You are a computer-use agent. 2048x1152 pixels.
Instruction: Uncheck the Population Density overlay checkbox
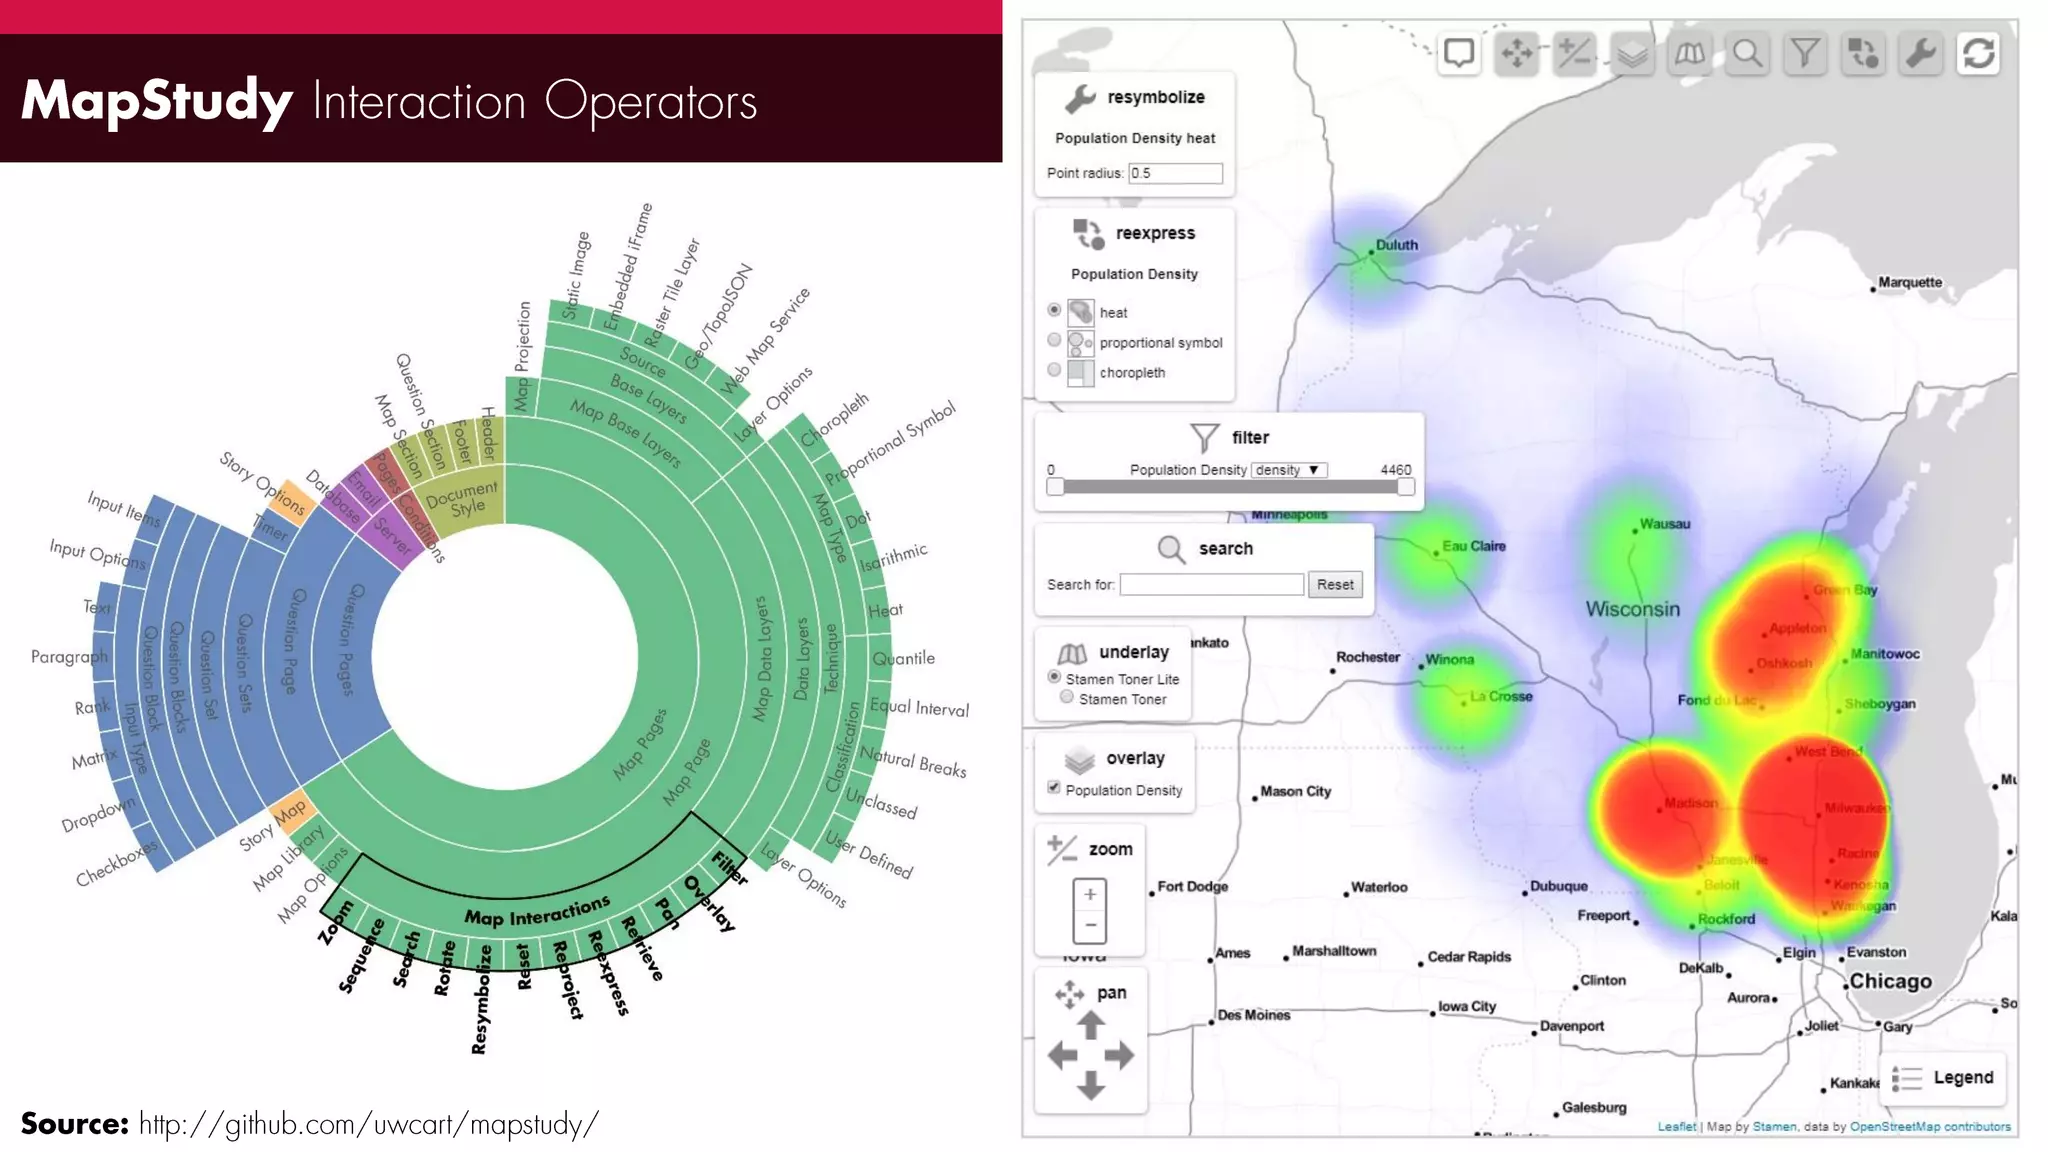click(x=1053, y=787)
